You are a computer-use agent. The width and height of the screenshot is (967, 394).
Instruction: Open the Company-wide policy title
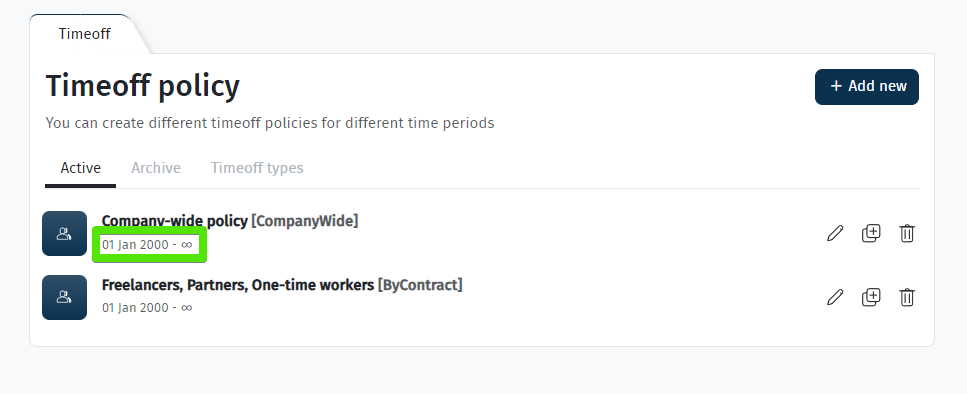pos(175,221)
